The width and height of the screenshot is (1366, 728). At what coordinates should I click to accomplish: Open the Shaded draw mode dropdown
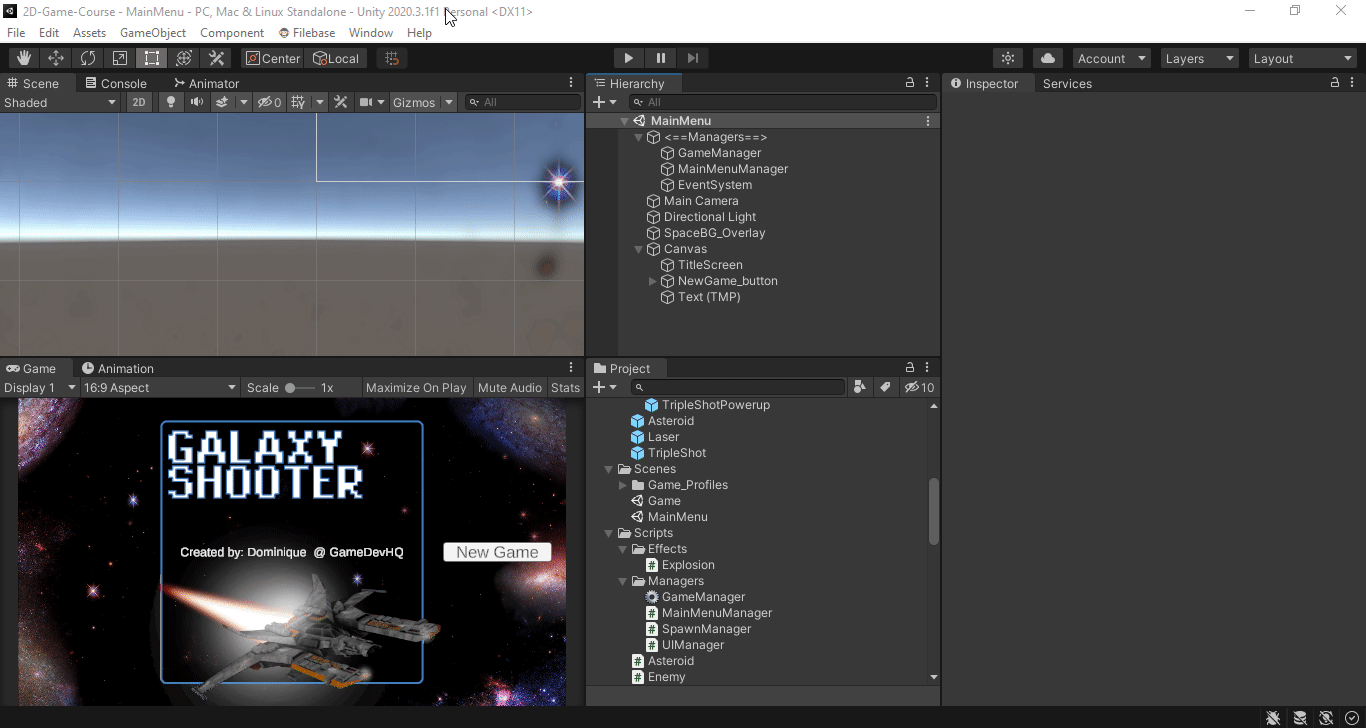coord(60,102)
